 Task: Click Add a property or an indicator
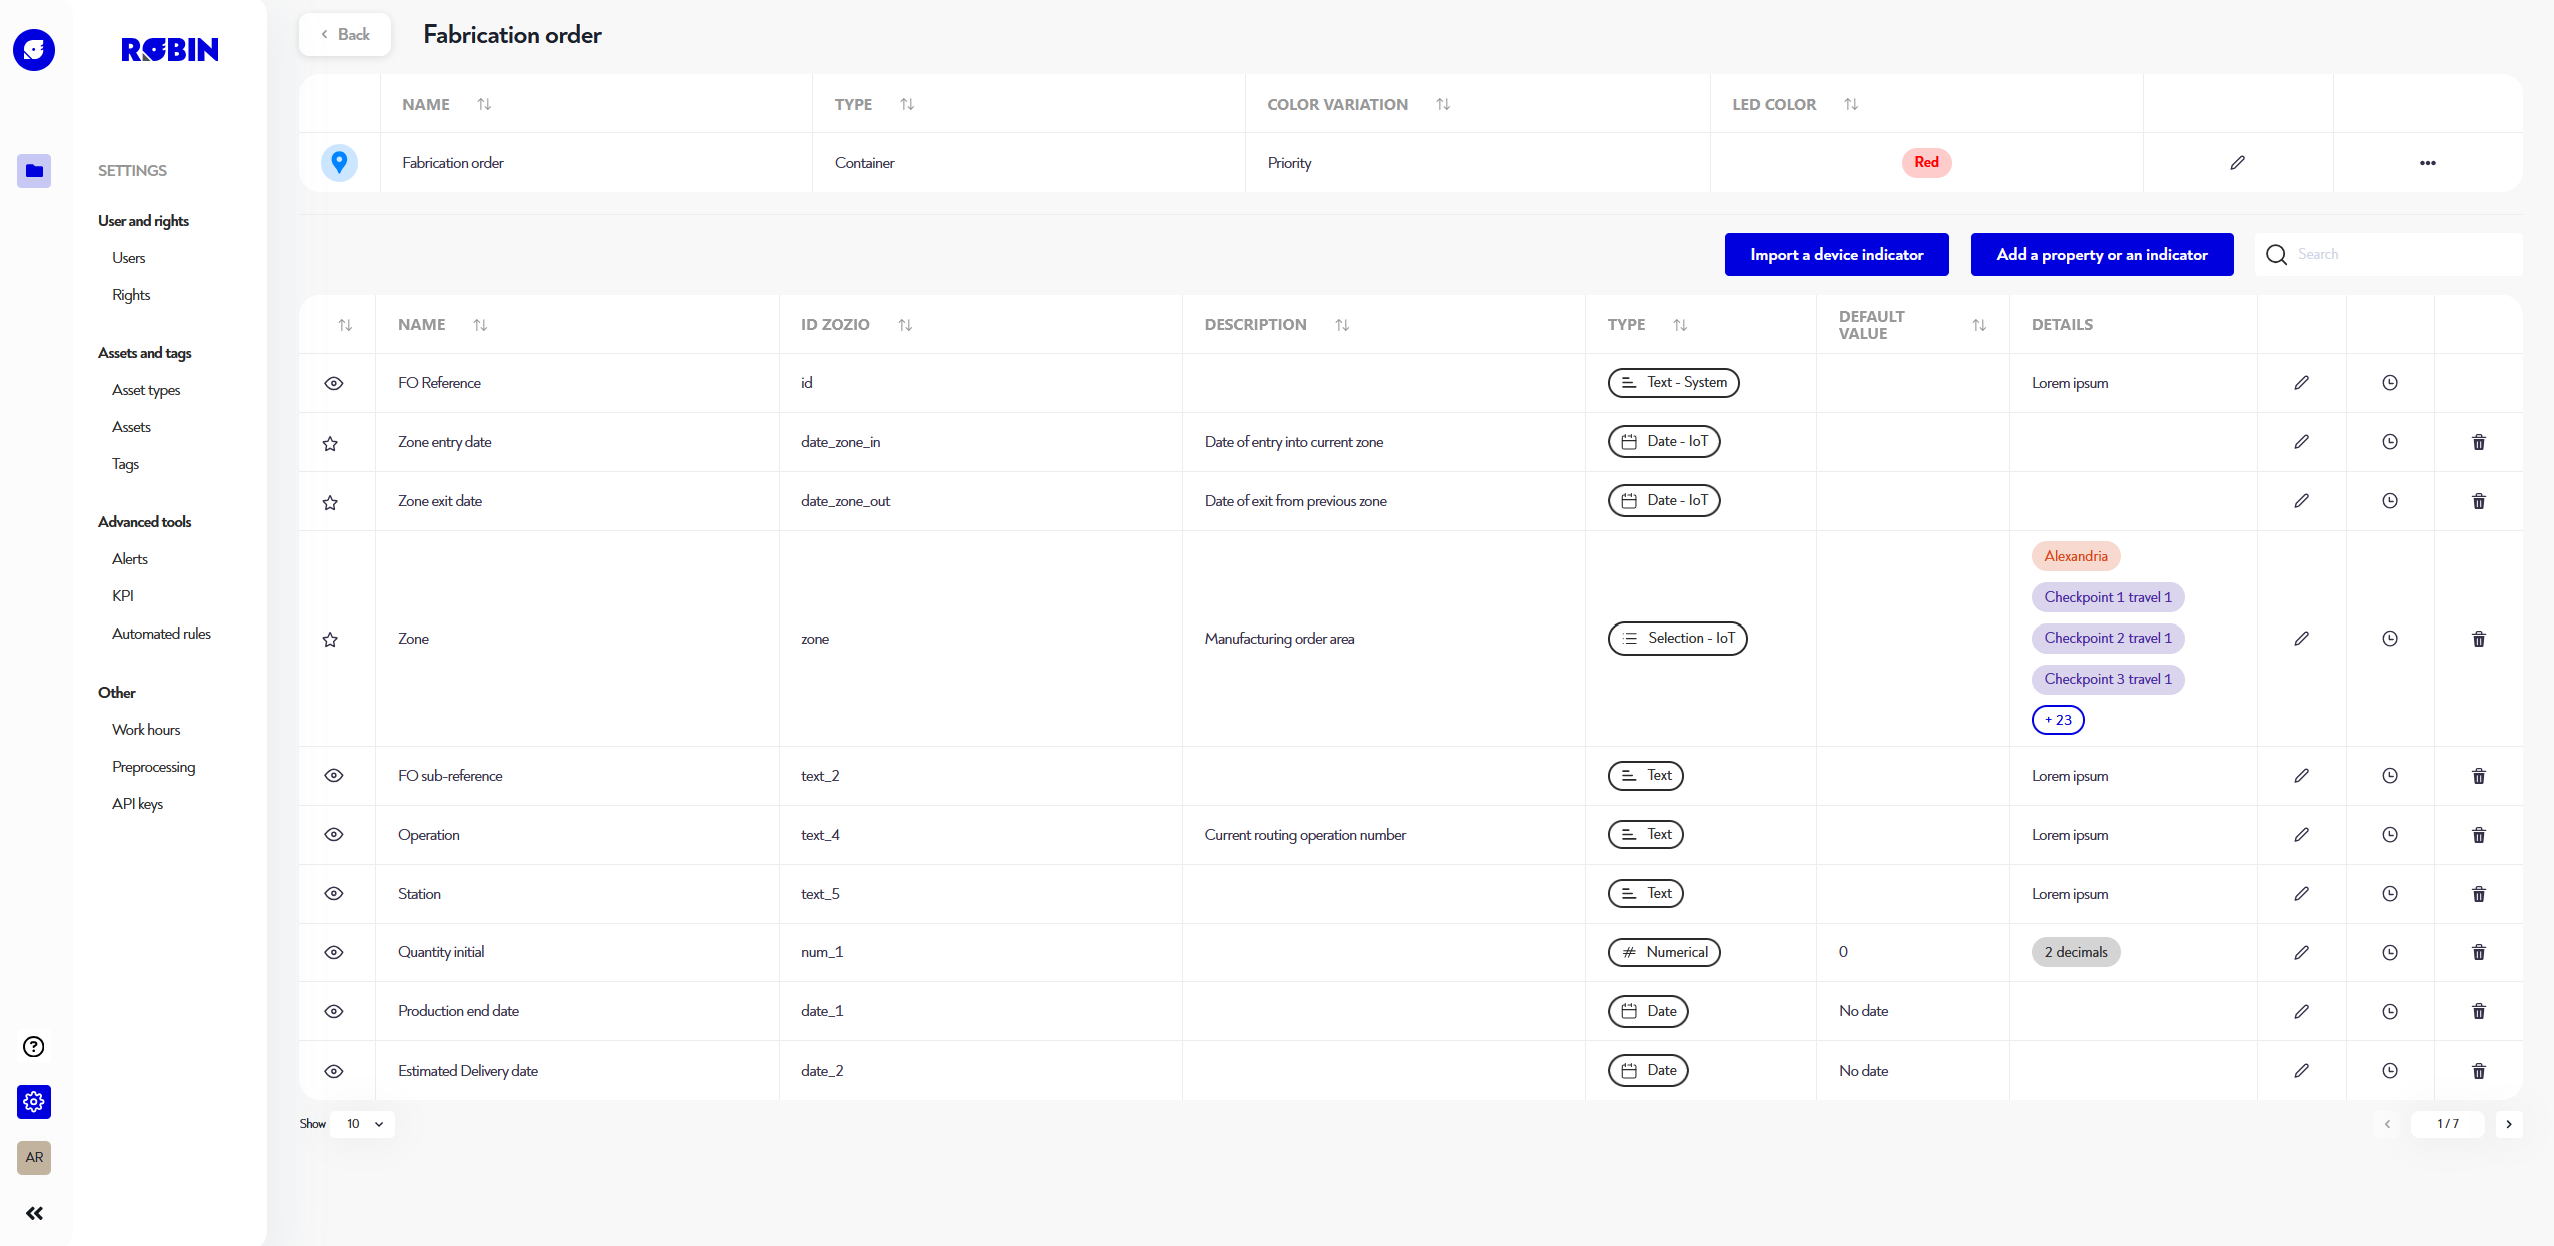pos(2102,255)
